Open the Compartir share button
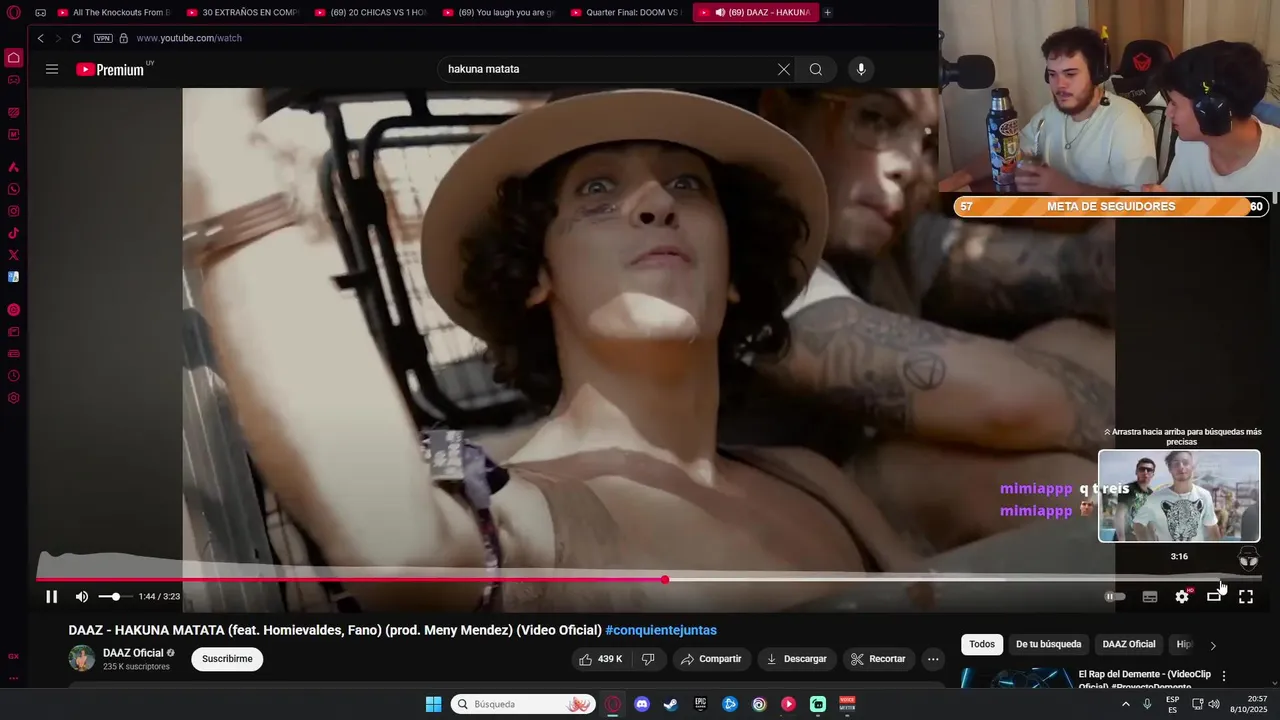Screen dimensions: 1280x720 [x=711, y=659]
